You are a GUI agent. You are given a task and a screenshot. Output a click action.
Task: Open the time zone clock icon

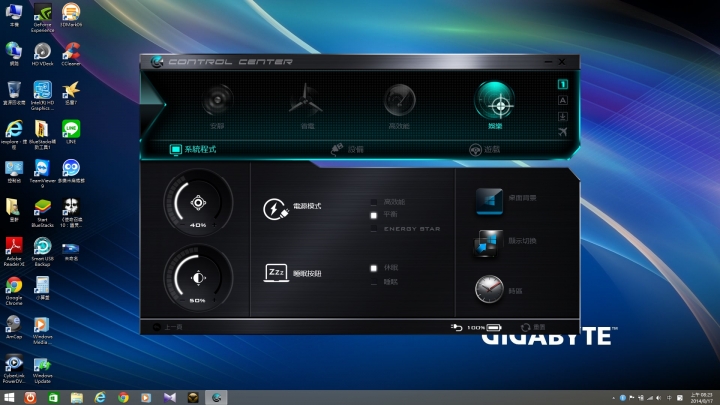489,289
